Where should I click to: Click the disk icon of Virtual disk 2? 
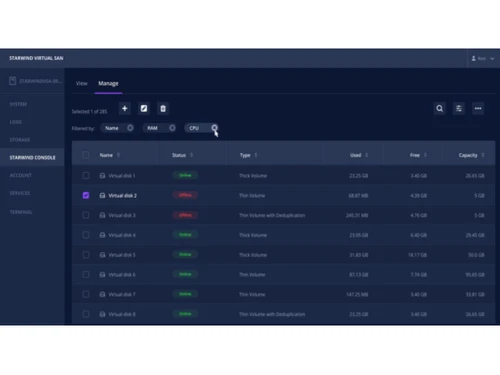click(x=102, y=196)
